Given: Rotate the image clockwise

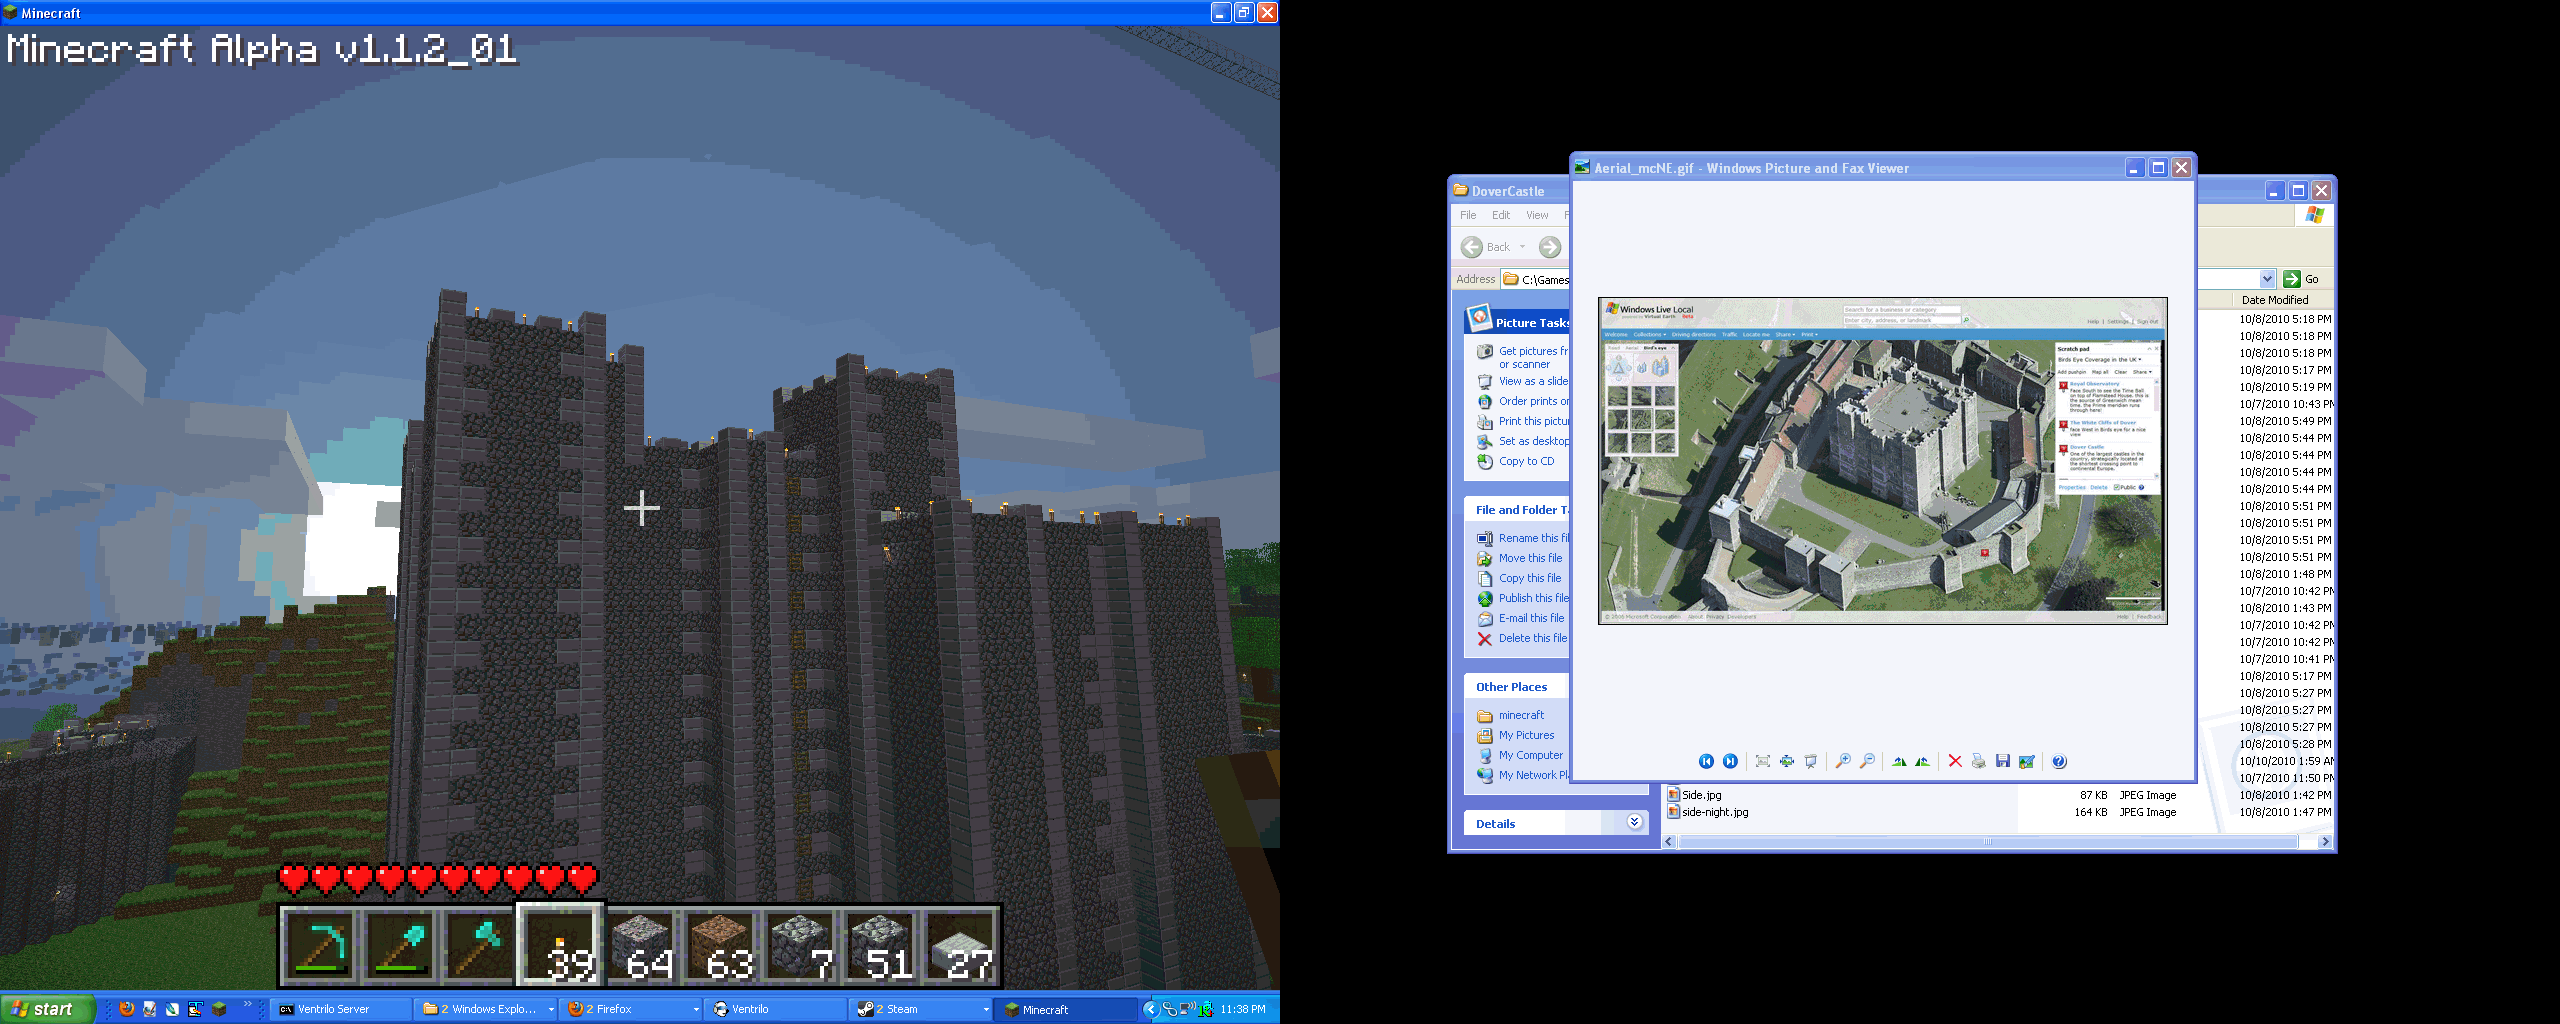Looking at the screenshot, I should 1899,761.
